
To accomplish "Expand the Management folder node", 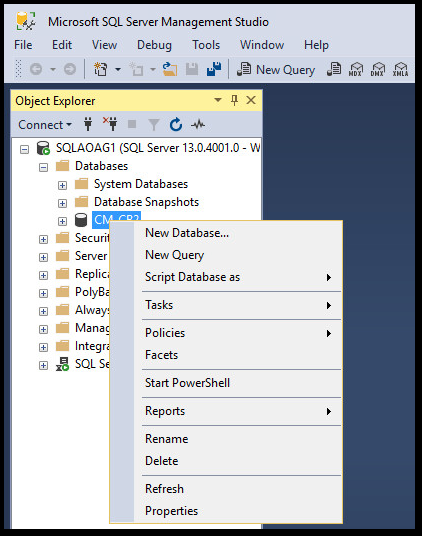I will pyautogui.click(x=43, y=329).
